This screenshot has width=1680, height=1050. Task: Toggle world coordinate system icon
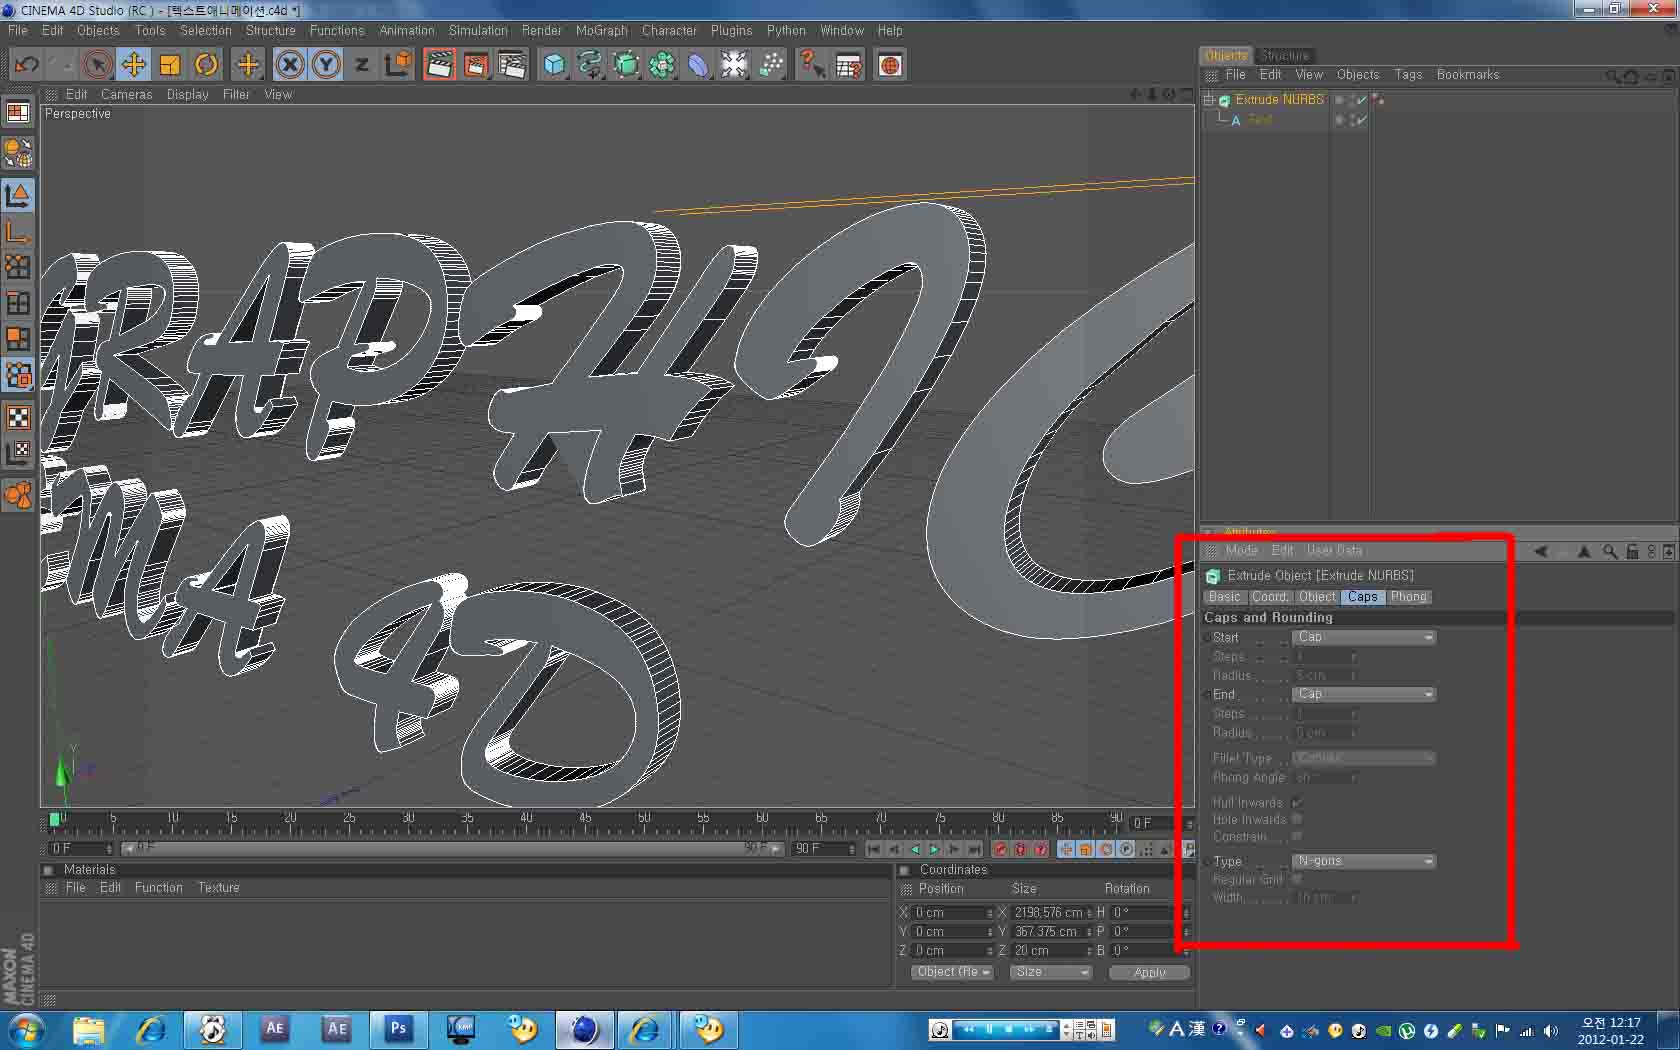coord(397,65)
